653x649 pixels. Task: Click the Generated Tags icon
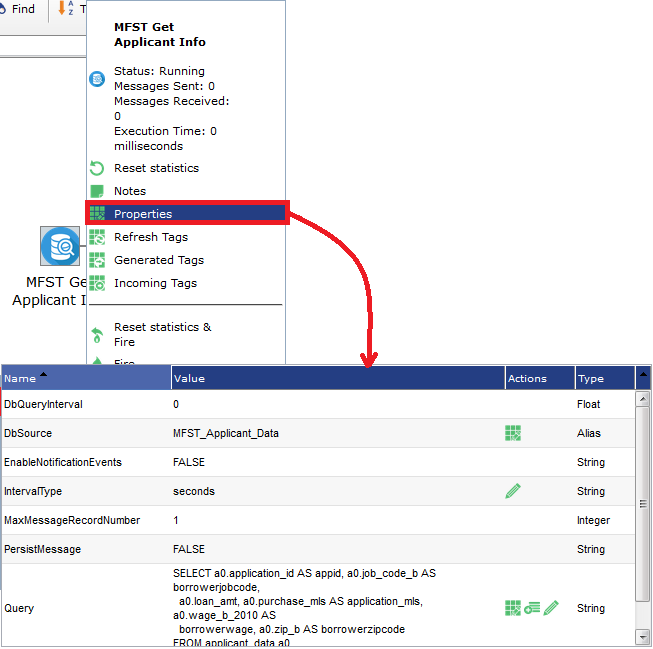point(97,260)
